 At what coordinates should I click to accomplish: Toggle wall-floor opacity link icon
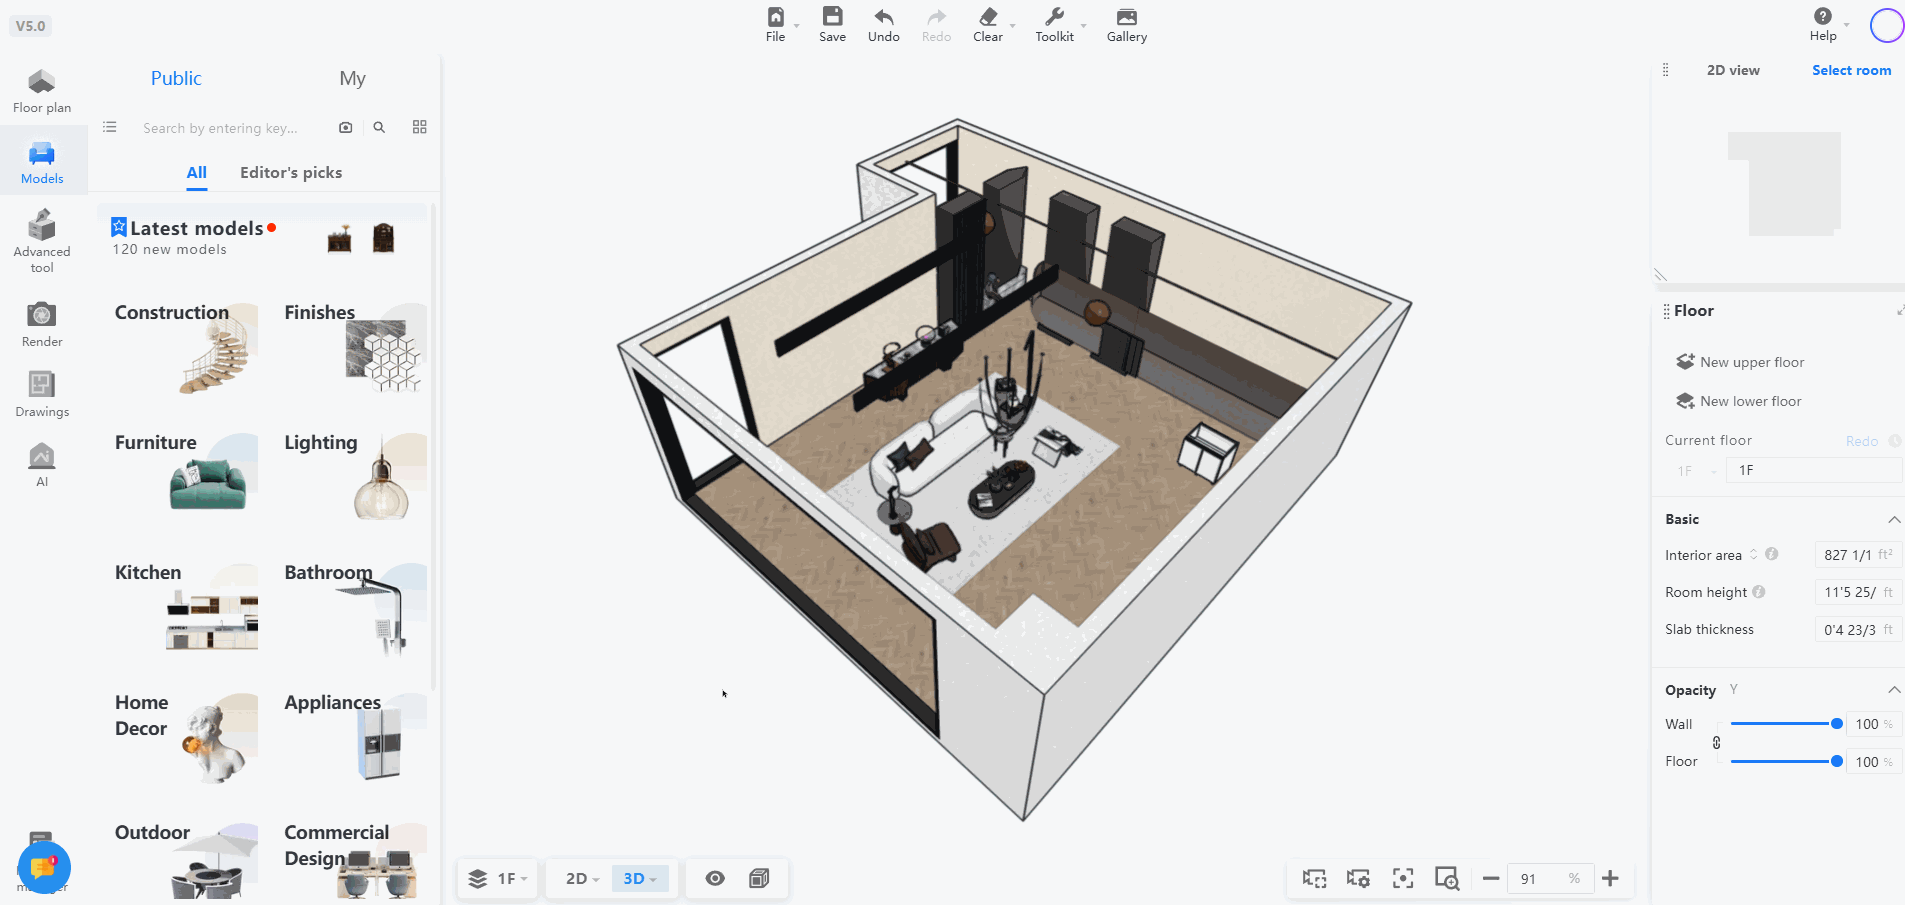pos(1717,743)
